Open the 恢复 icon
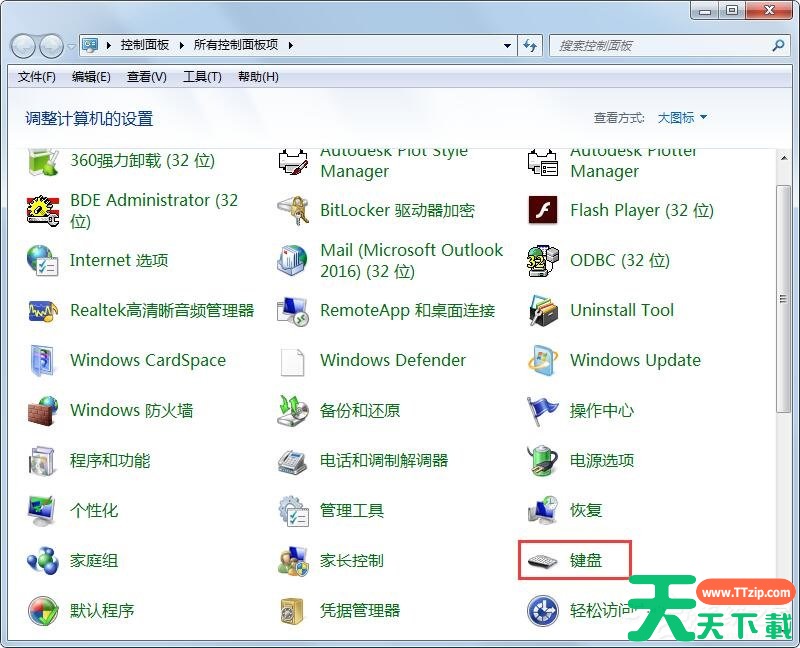 [x=543, y=510]
